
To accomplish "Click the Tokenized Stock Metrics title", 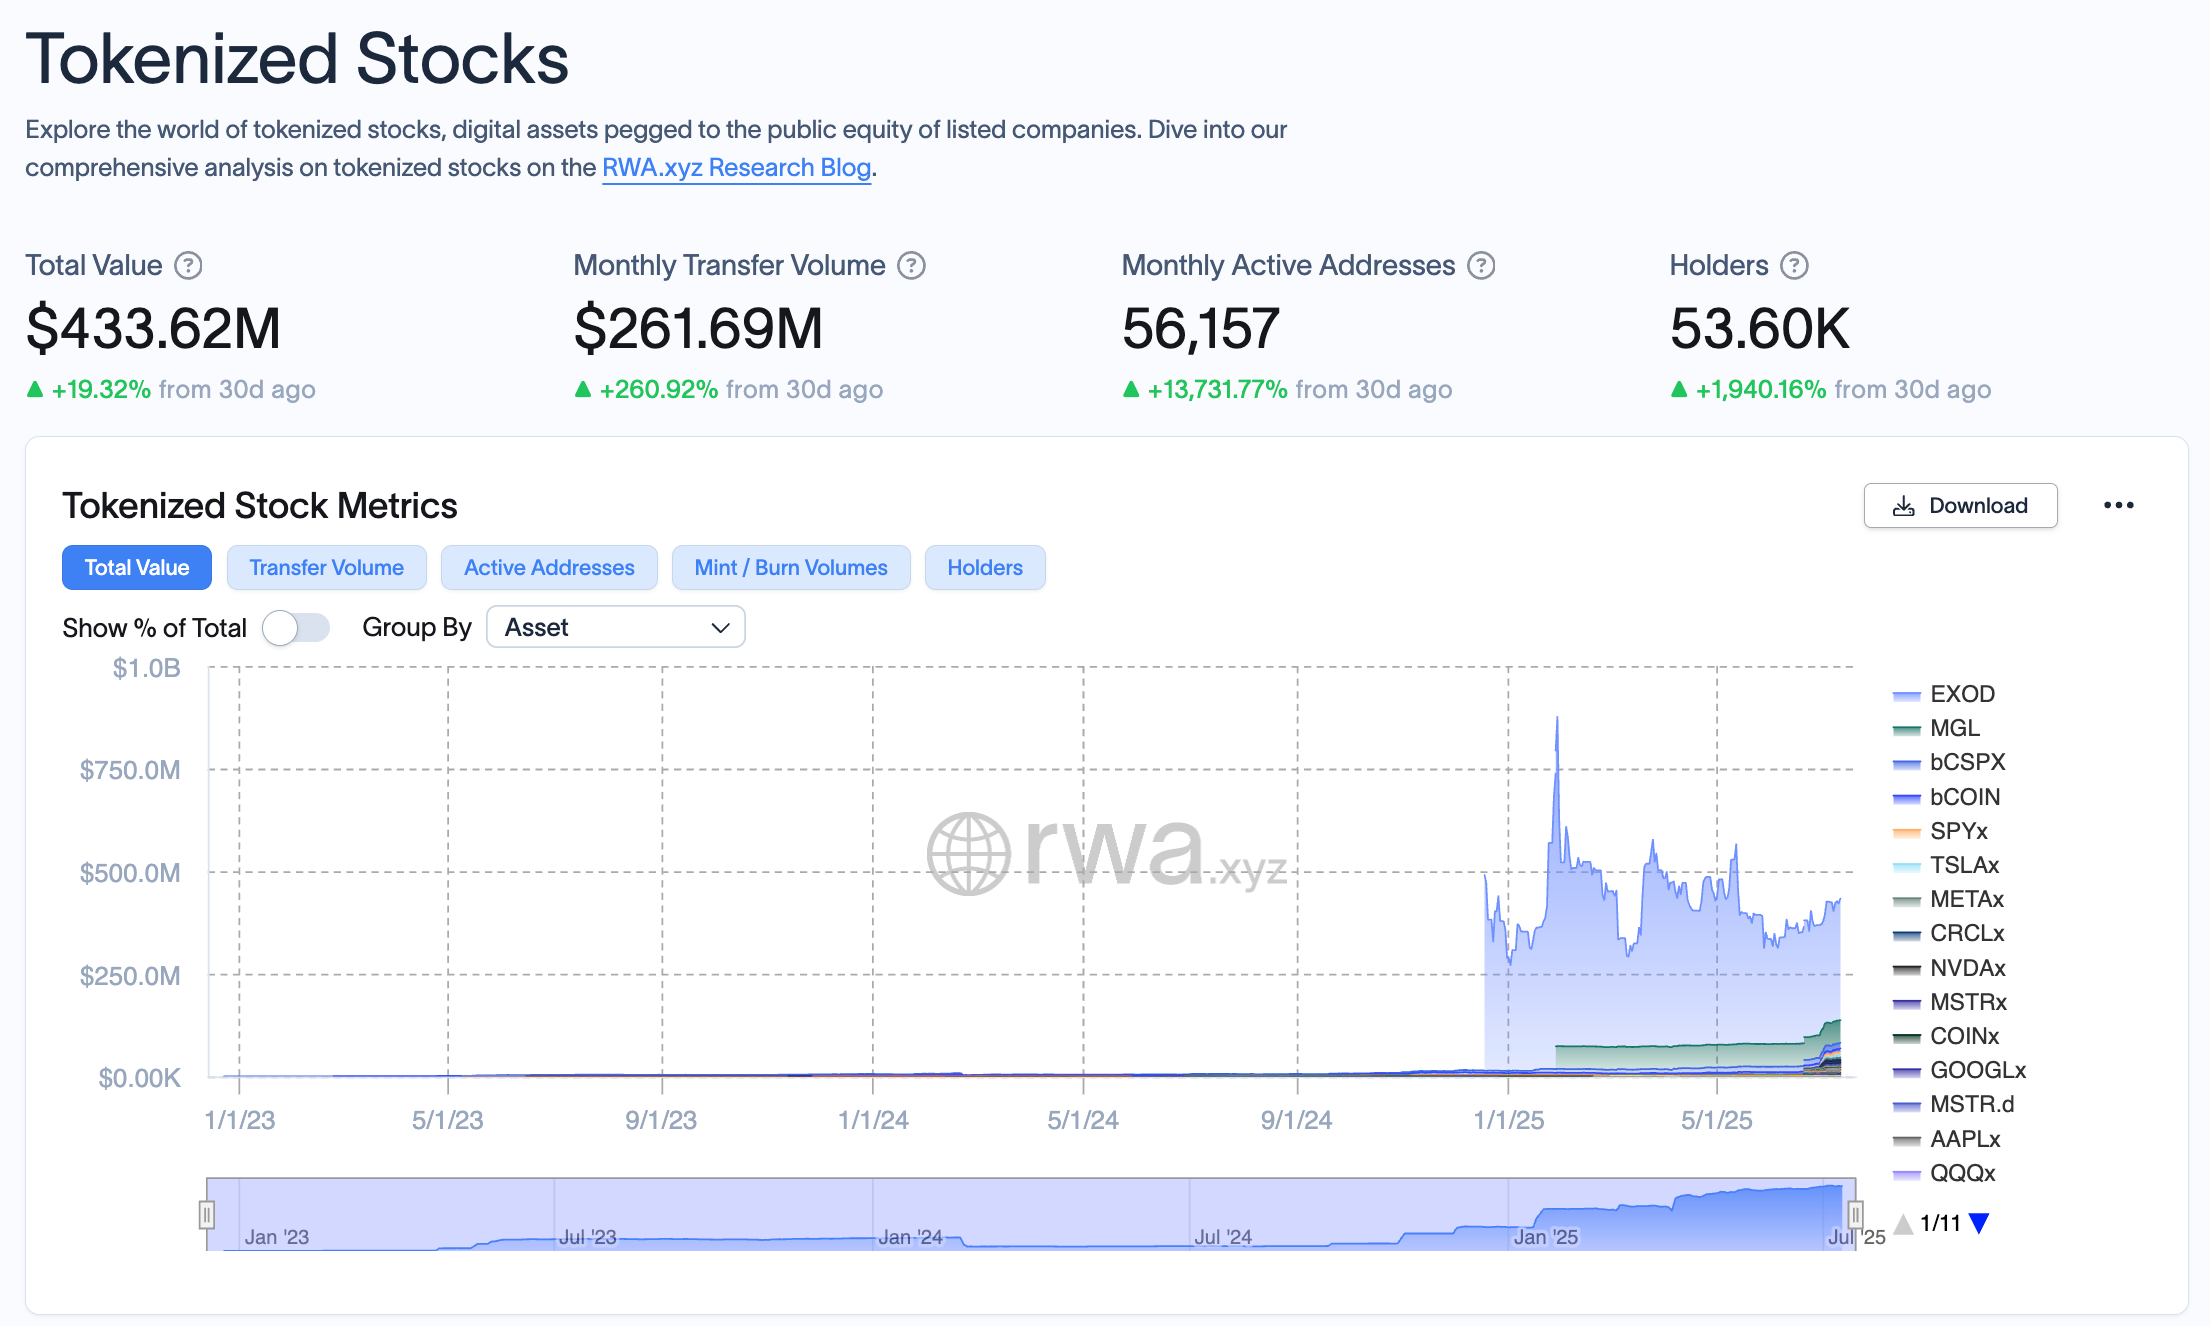I will pyautogui.click(x=260, y=505).
